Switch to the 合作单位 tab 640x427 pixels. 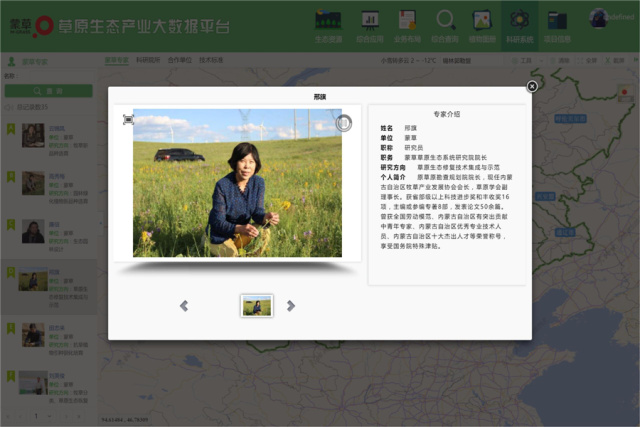179,60
